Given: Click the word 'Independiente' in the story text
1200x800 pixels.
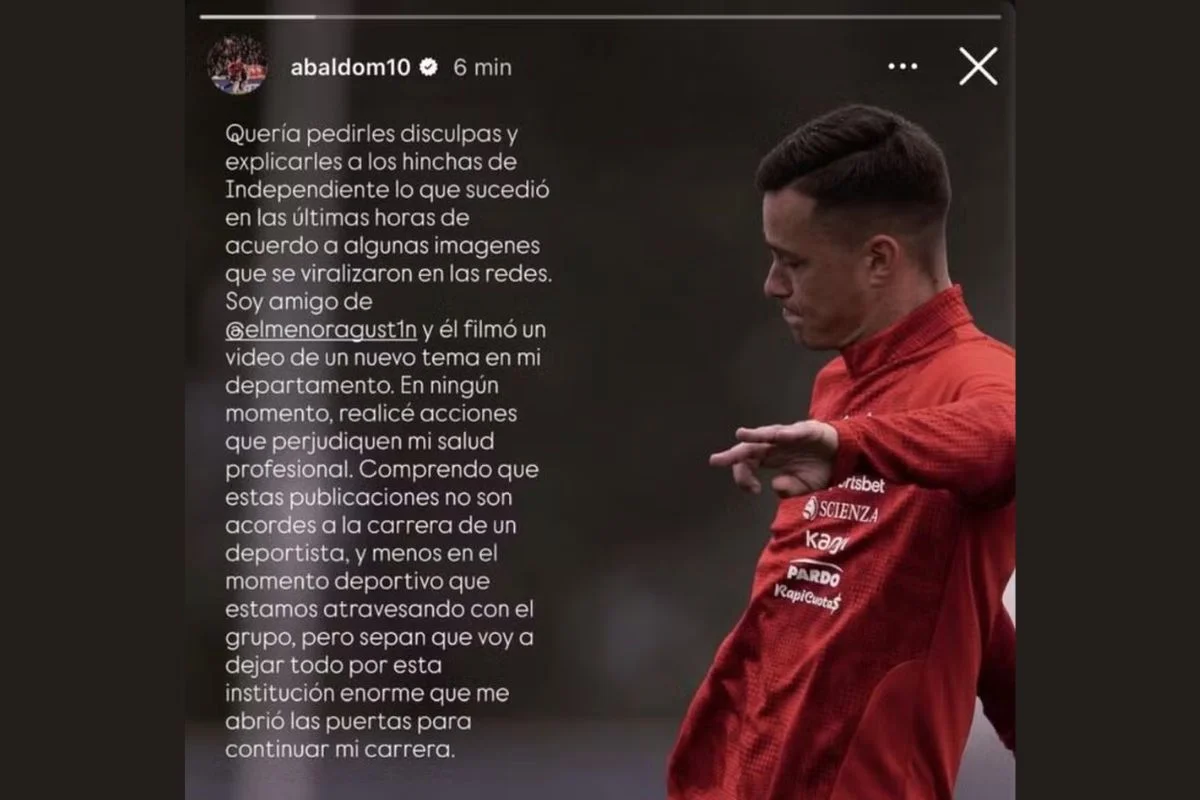Looking at the screenshot, I should [x=296, y=189].
